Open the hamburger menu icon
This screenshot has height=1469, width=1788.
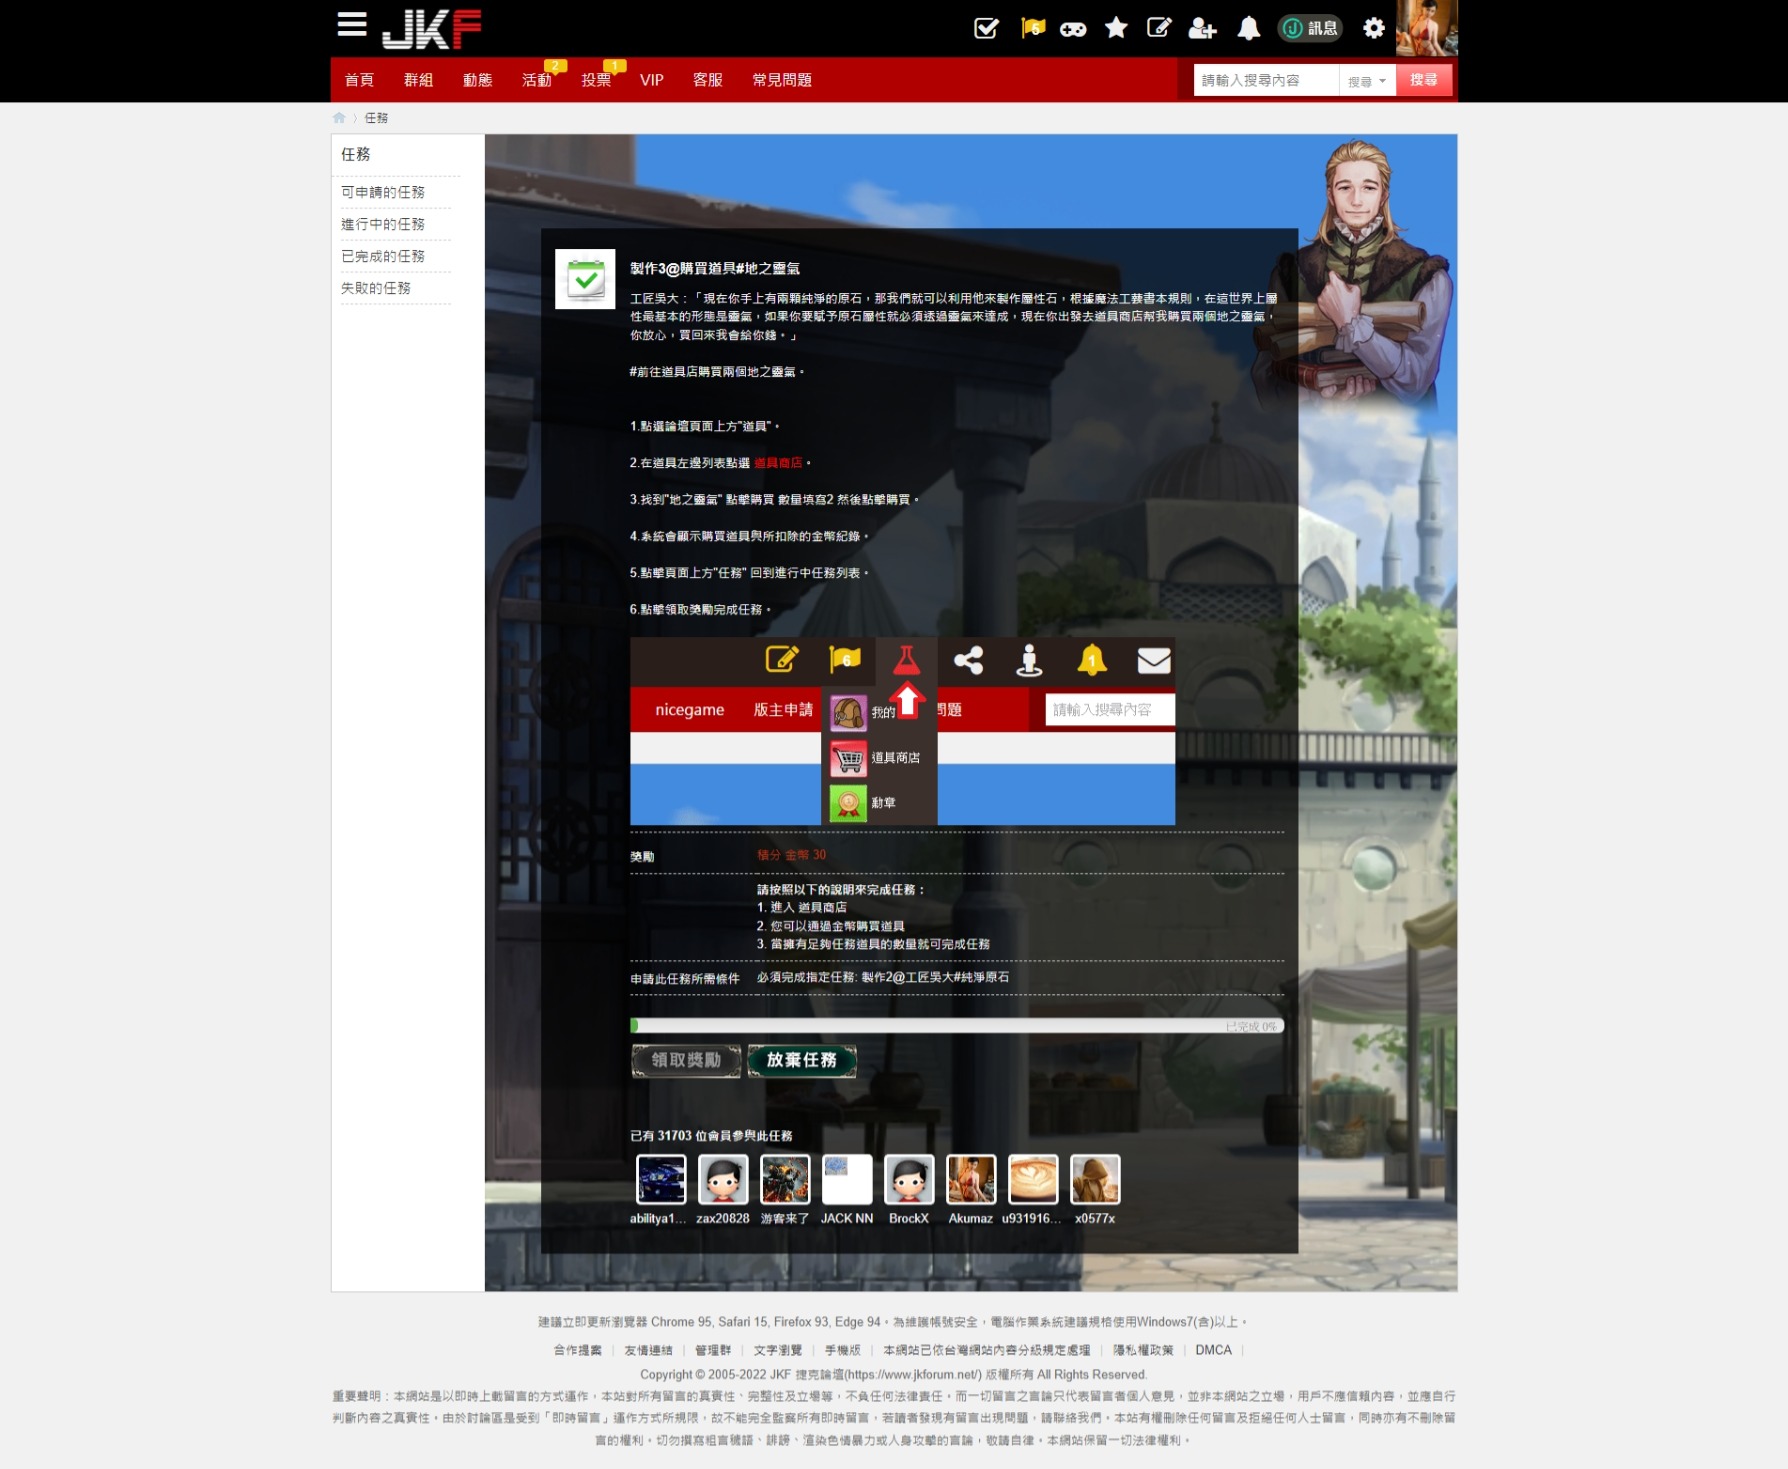(x=351, y=24)
